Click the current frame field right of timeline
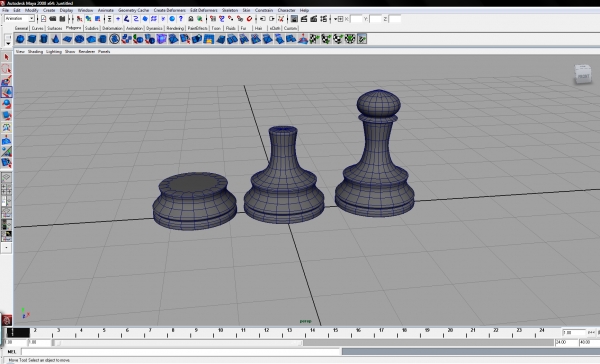The height and width of the screenshot is (364, 600). (574, 333)
